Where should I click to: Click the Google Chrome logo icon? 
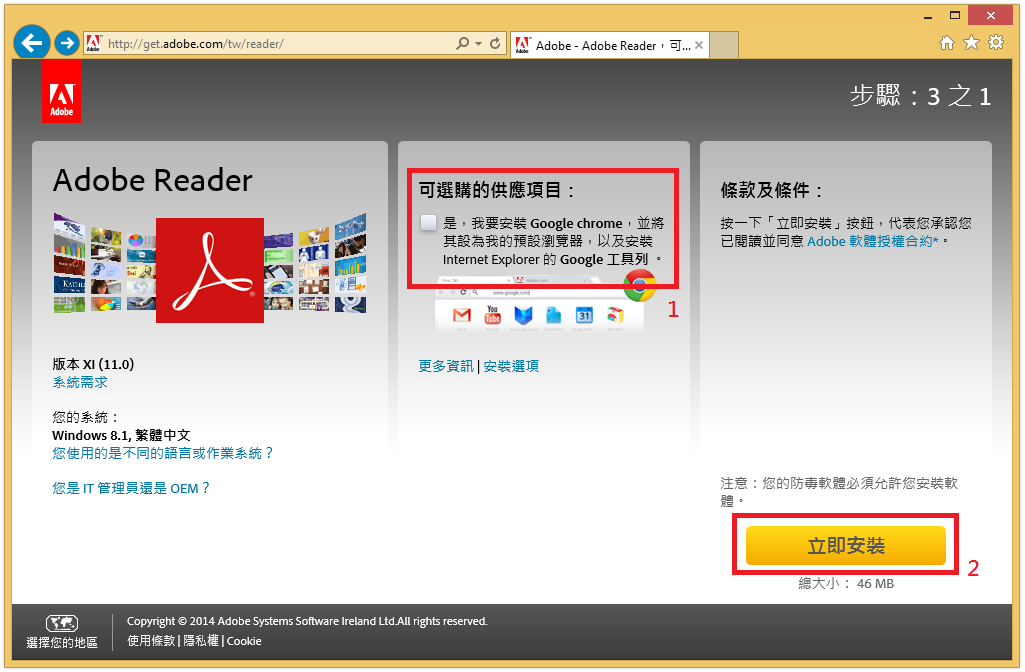coord(639,286)
